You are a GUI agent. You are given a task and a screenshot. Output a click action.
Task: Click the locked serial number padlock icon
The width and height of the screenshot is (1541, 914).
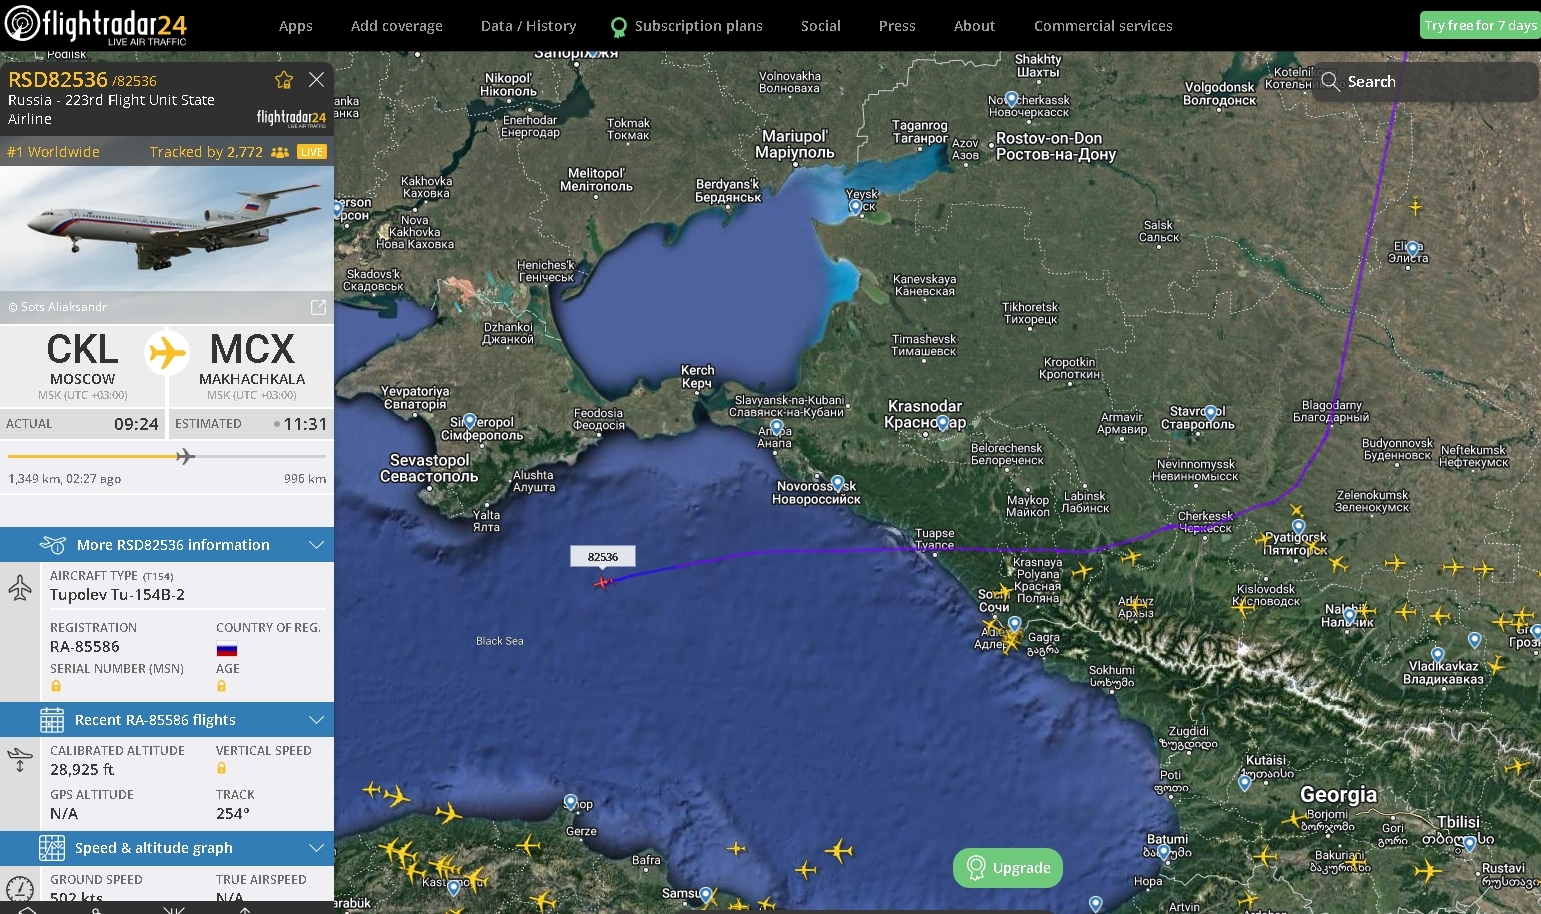pos(56,686)
